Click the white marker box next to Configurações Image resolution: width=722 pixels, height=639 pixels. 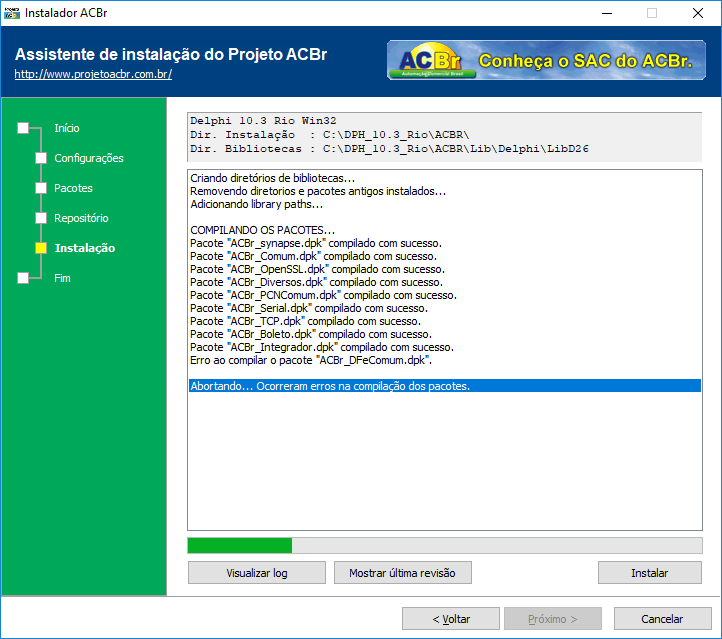pyautogui.click(x=41, y=158)
